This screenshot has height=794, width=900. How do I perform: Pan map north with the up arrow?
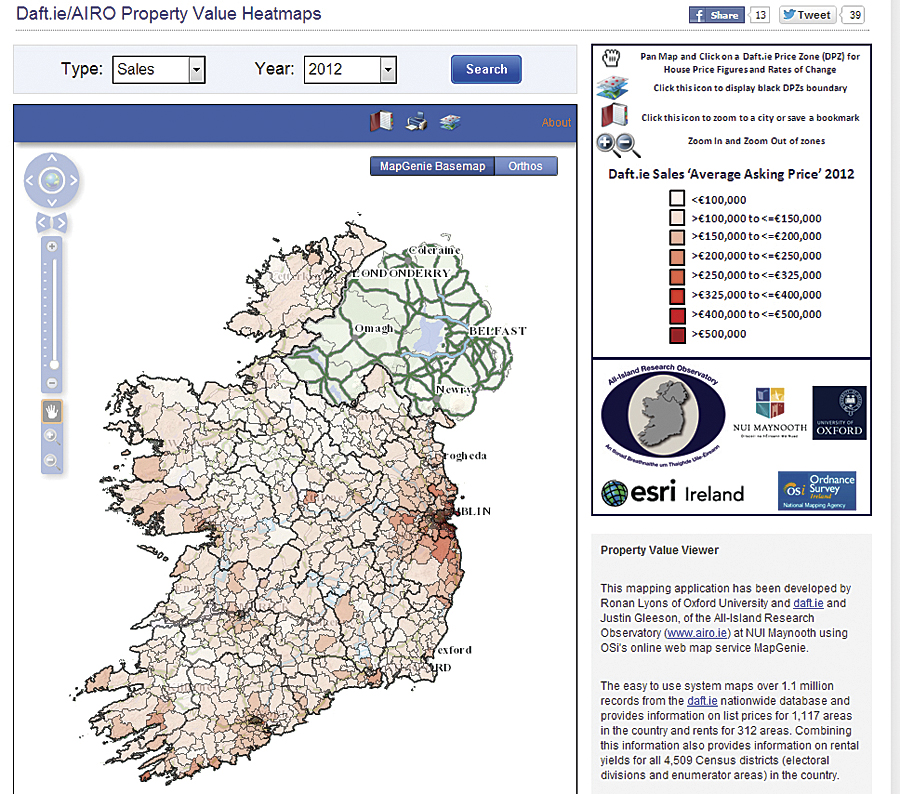click(52, 158)
